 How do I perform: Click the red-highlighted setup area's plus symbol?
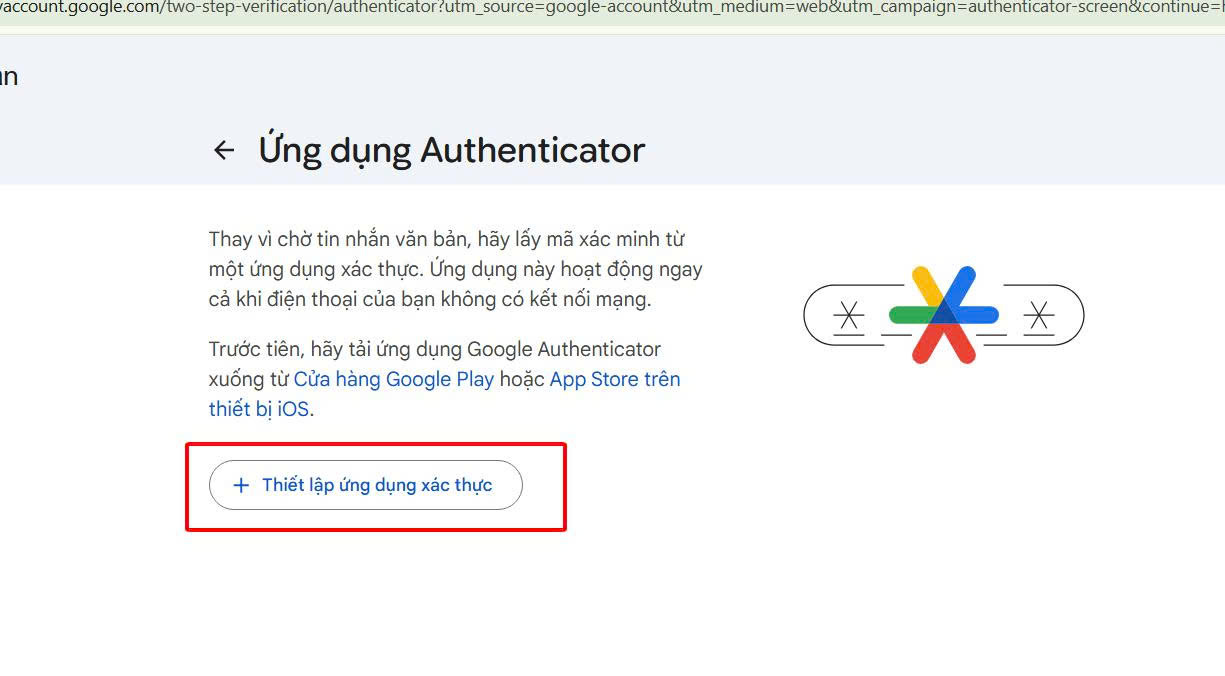pos(240,484)
